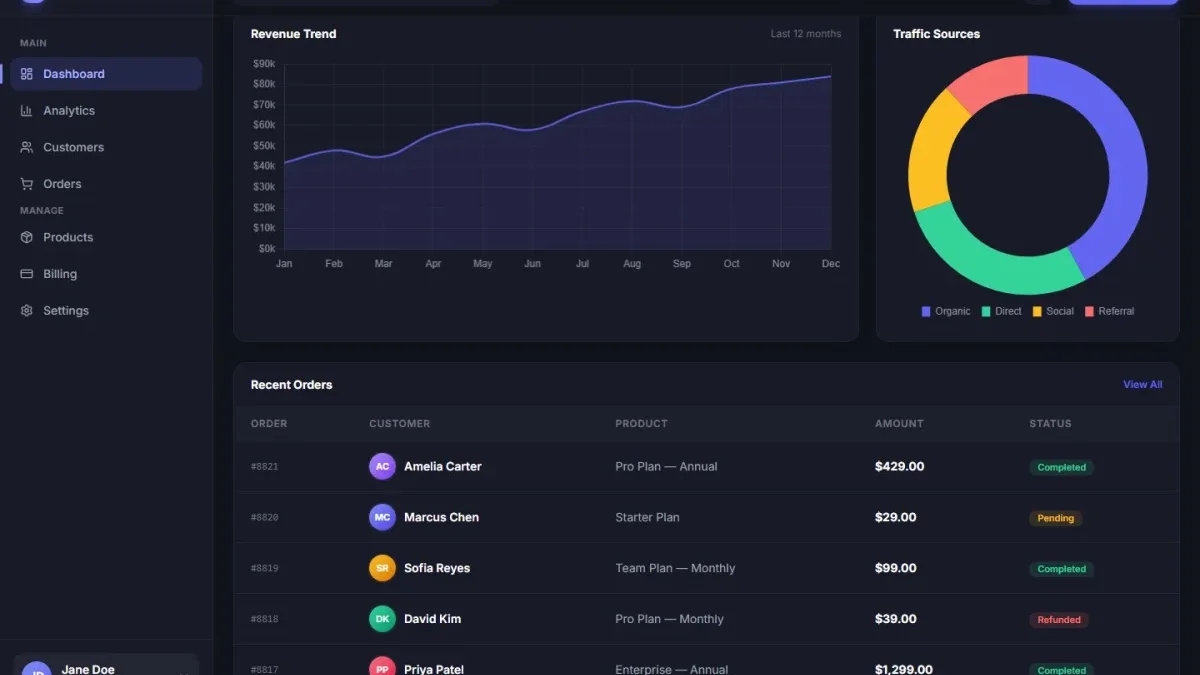Click the Team Plan — Monthly product

pyautogui.click(x=675, y=568)
